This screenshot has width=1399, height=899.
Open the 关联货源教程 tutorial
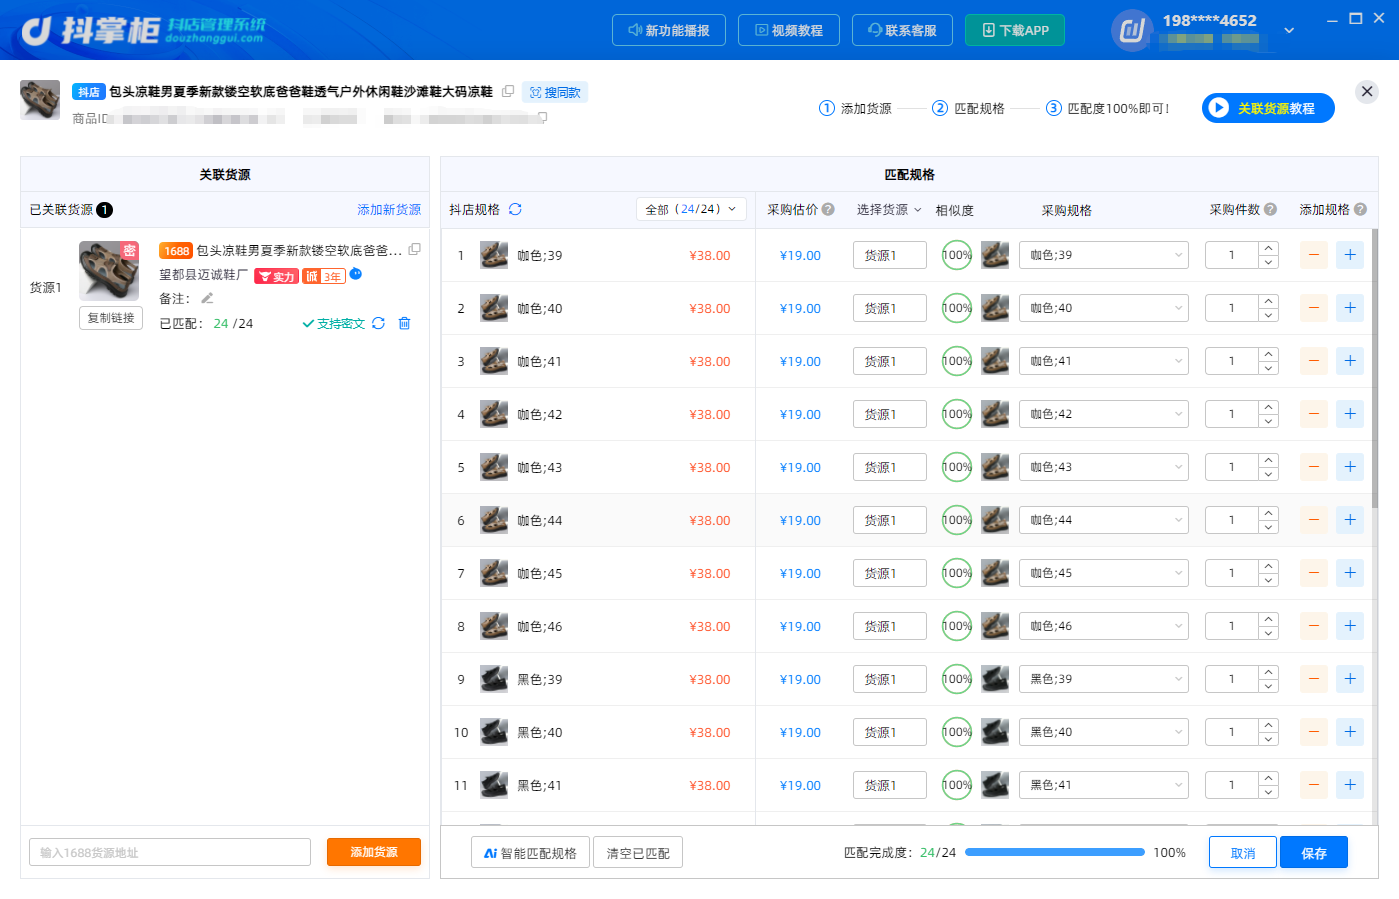pos(1268,108)
